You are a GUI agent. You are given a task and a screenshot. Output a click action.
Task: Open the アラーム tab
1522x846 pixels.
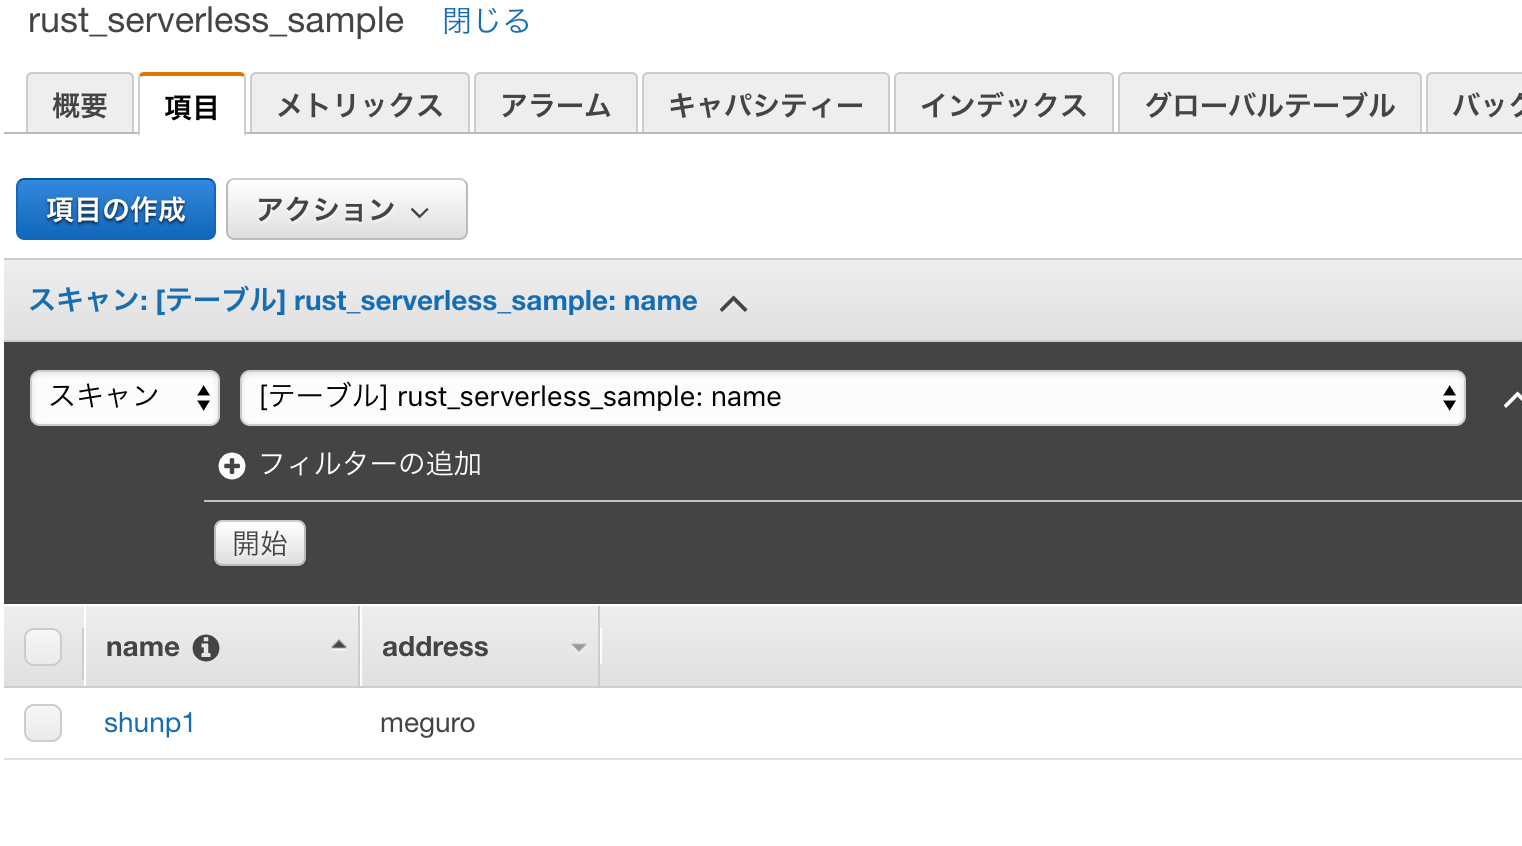click(555, 103)
